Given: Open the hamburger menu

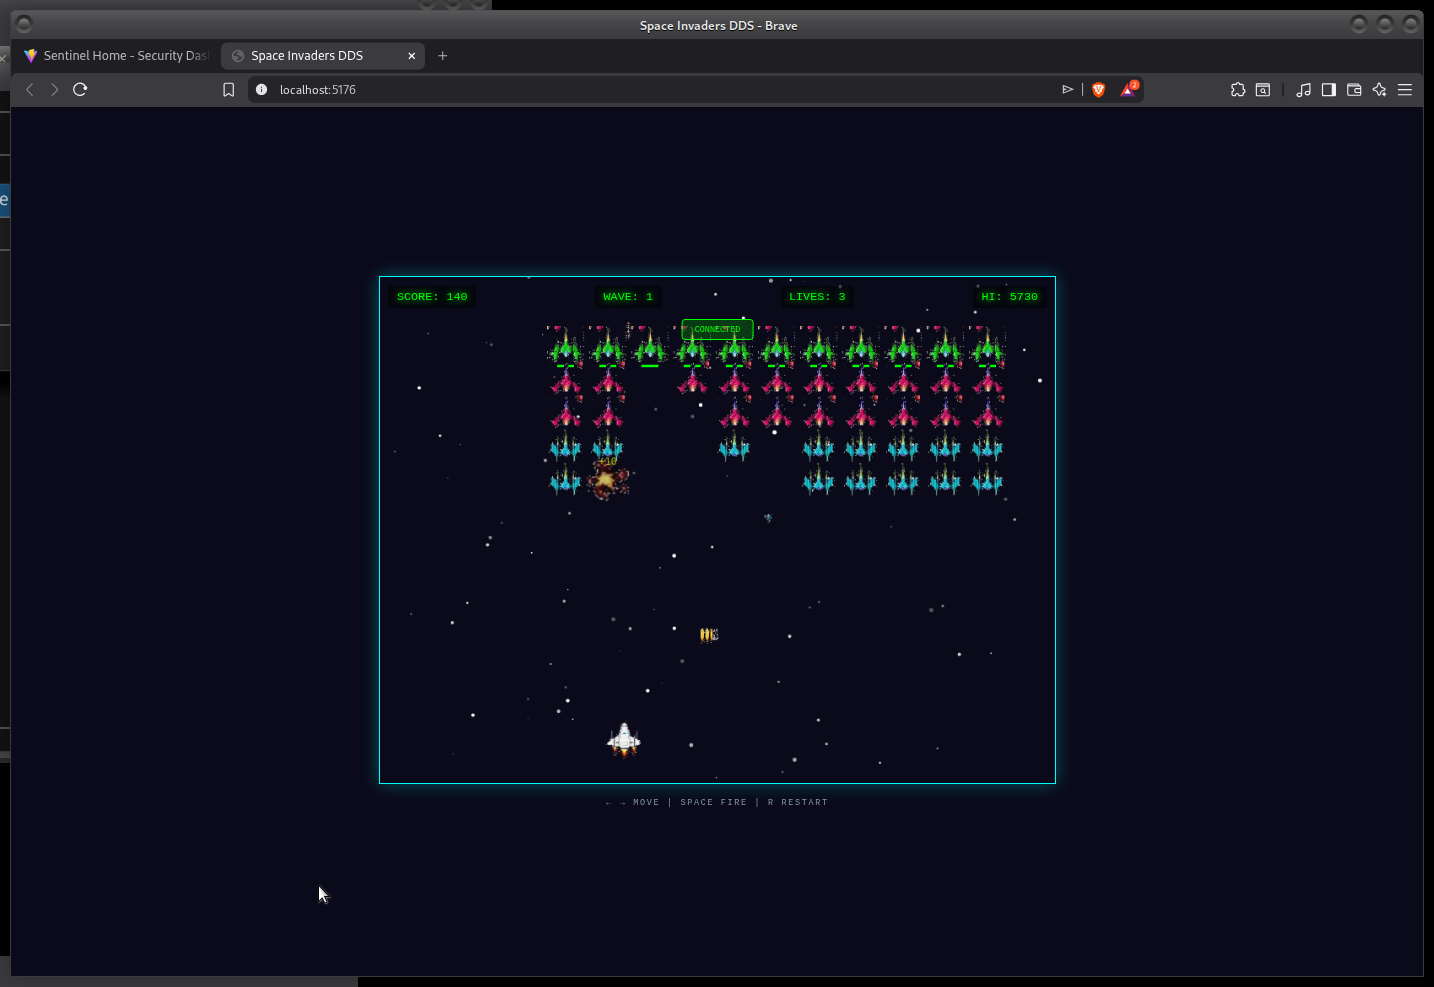Looking at the screenshot, I should [x=1404, y=89].
